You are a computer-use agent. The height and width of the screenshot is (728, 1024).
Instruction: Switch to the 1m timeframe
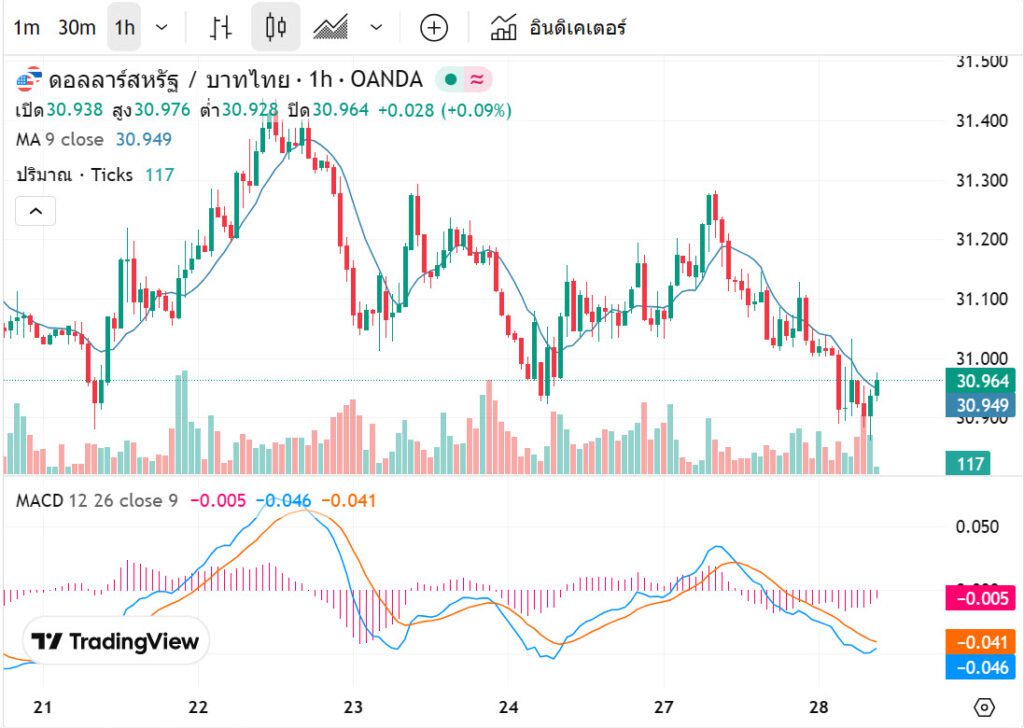click(27, 27)
